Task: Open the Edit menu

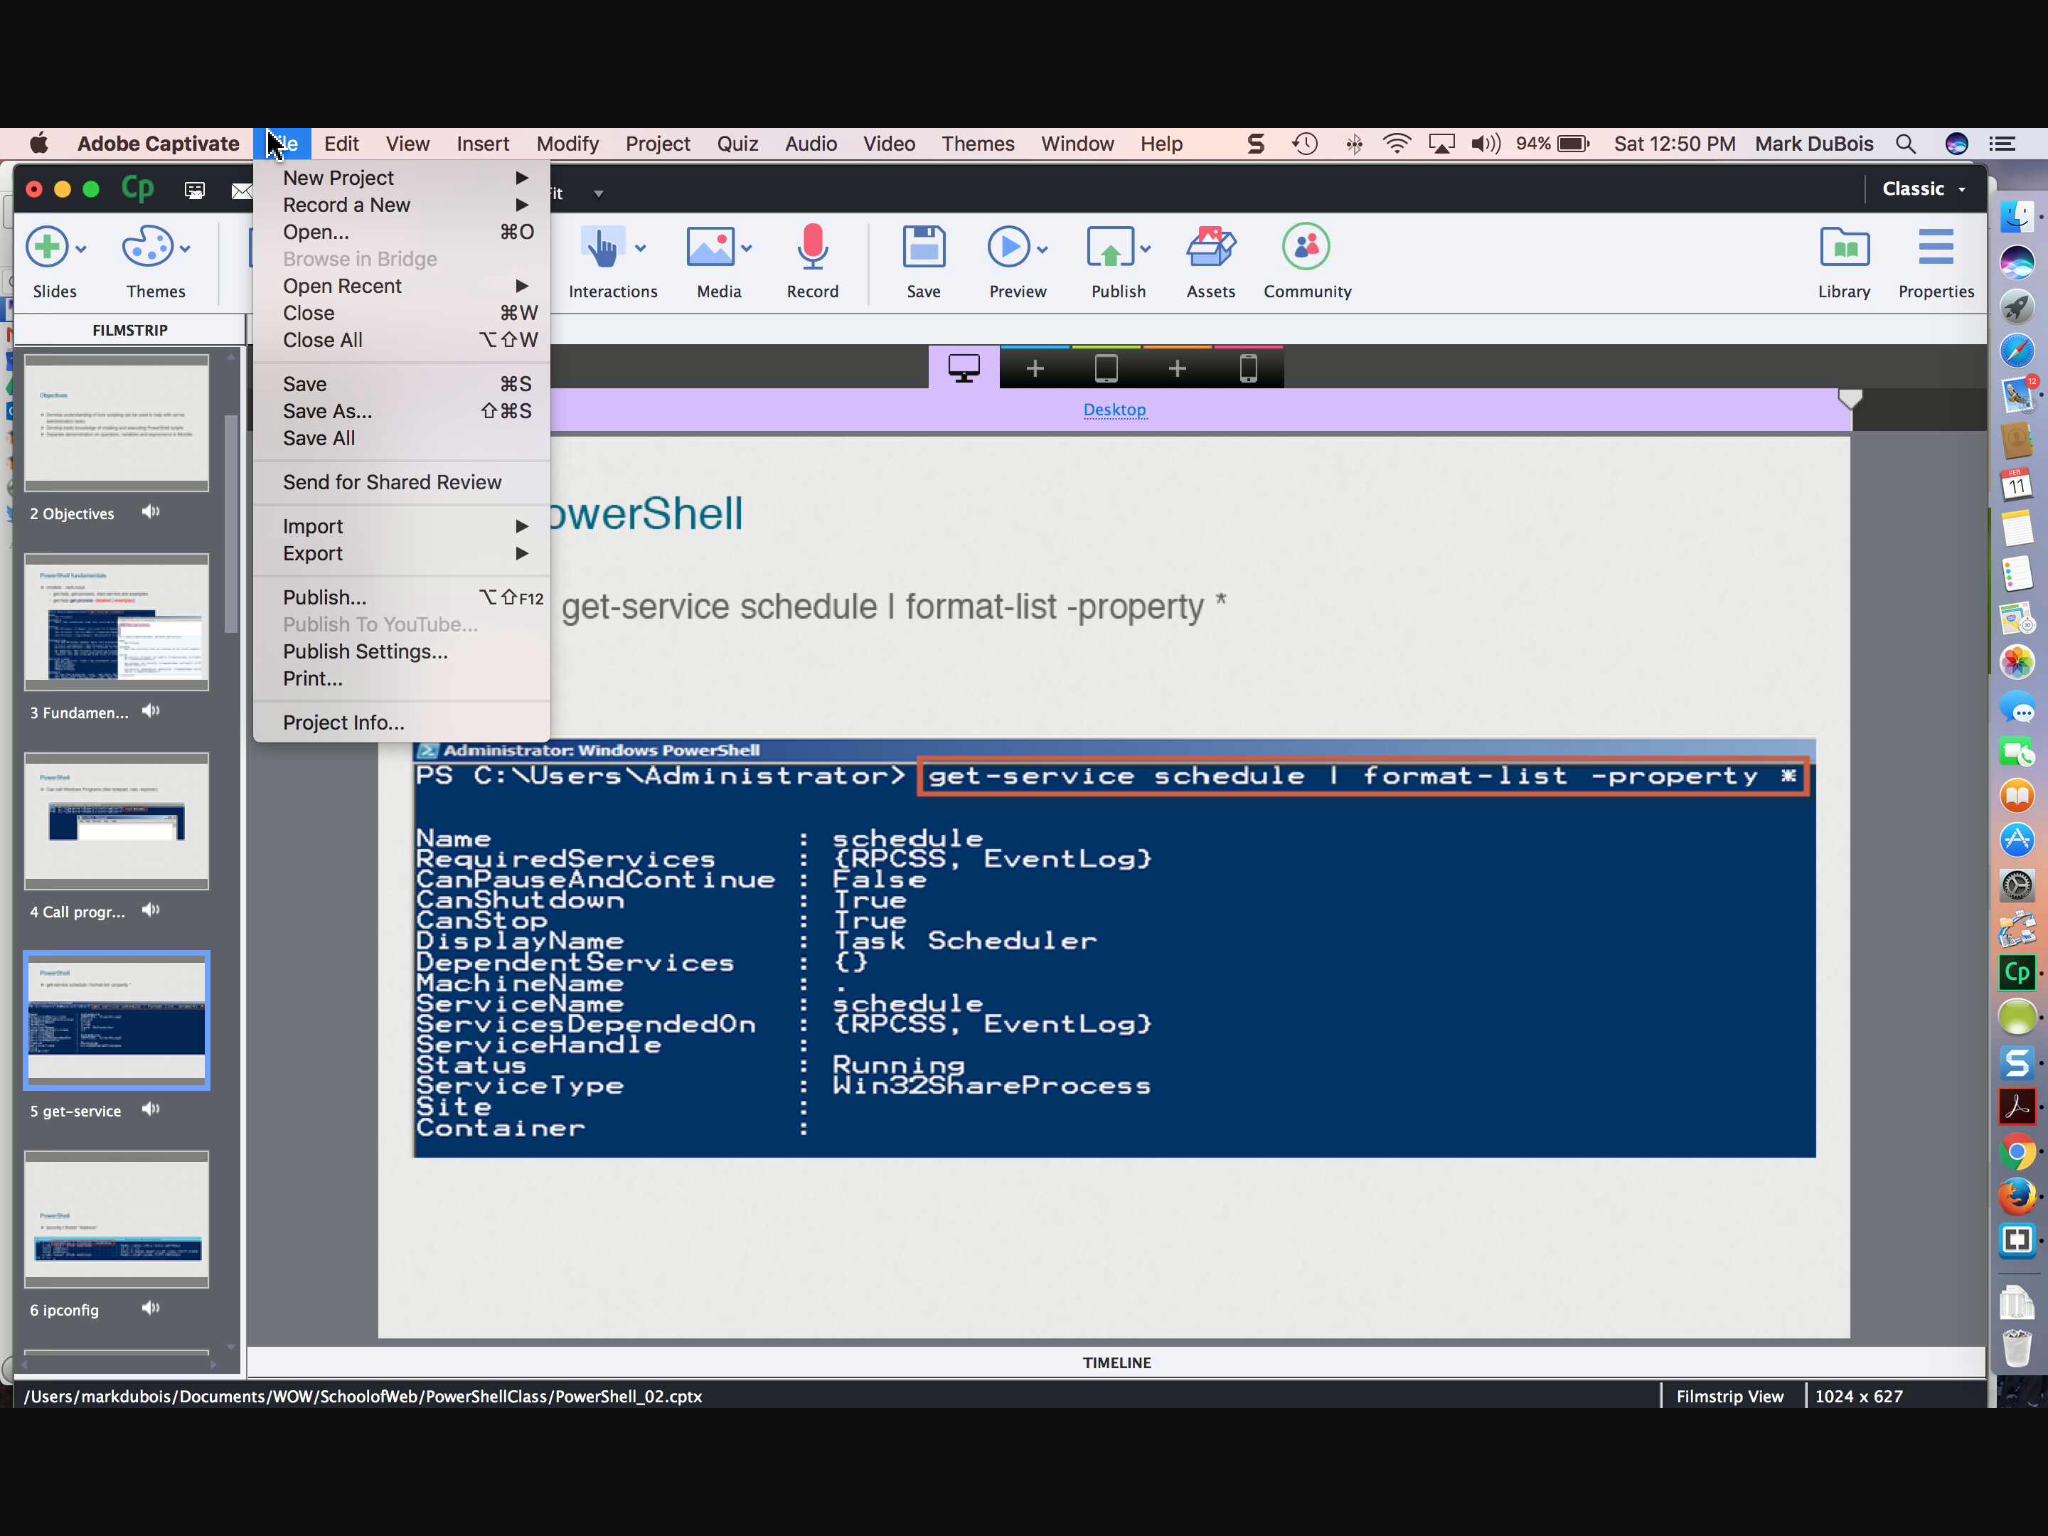Action: (x=341, y=144)
